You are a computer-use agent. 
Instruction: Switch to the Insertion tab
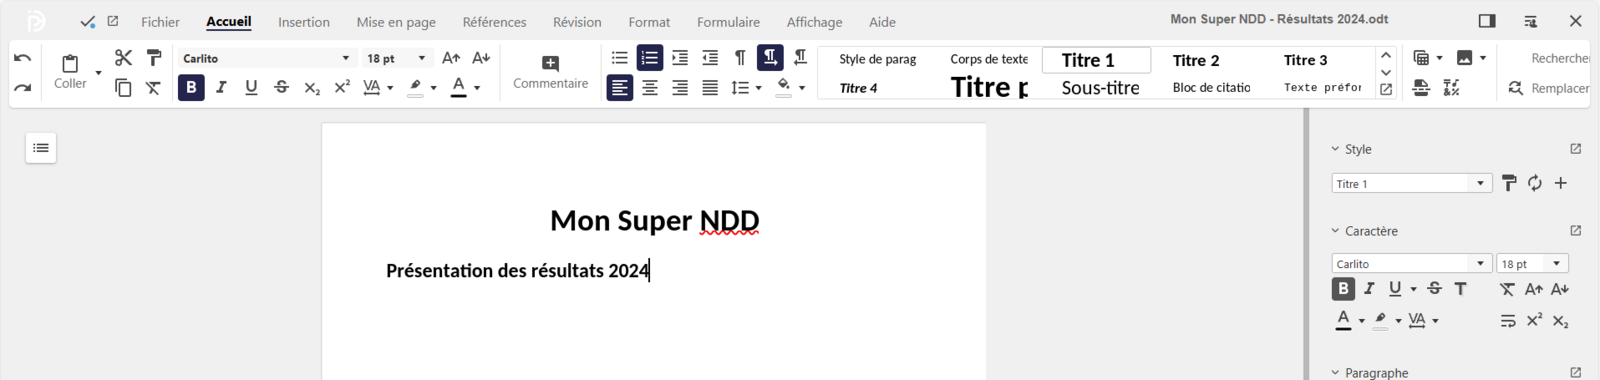point(304,22)
